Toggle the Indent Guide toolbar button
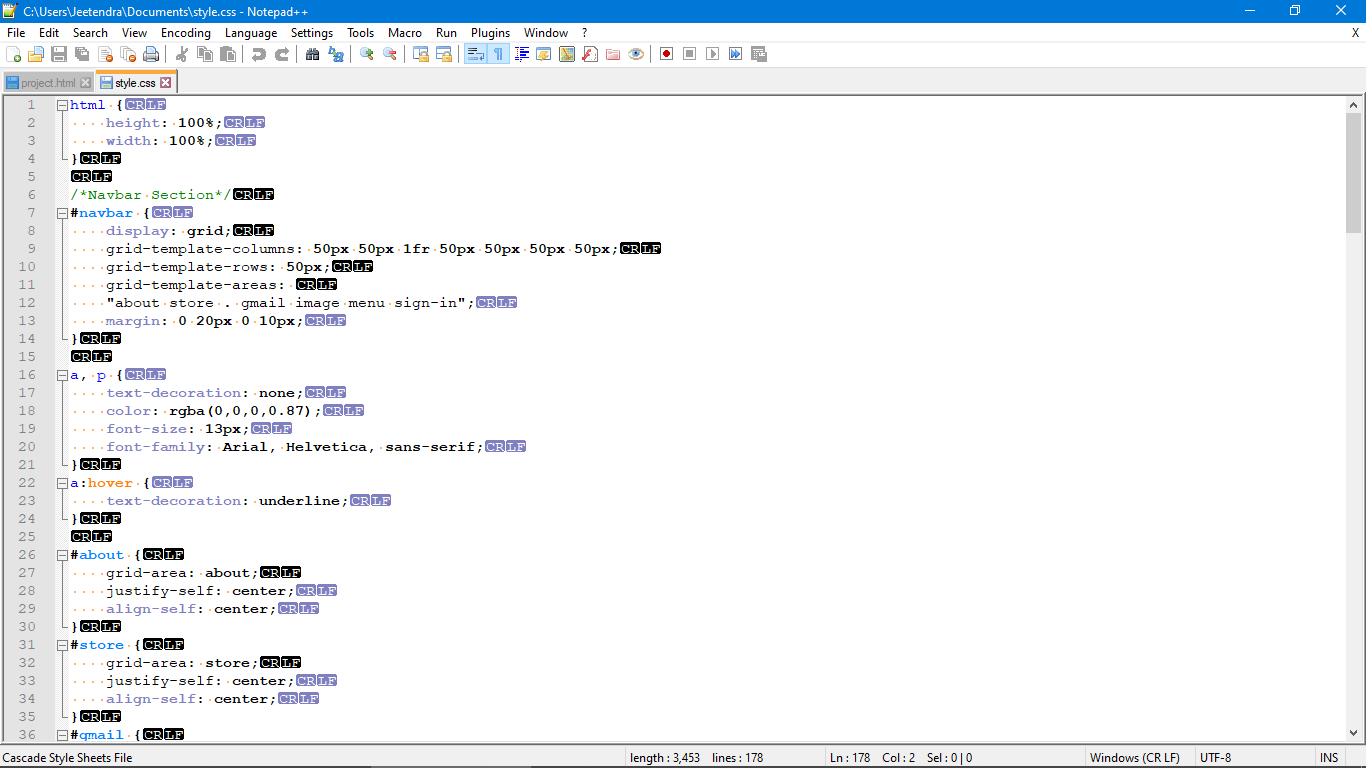The height and width of the screenshot is (768, 1366). (x=521, y=54)
